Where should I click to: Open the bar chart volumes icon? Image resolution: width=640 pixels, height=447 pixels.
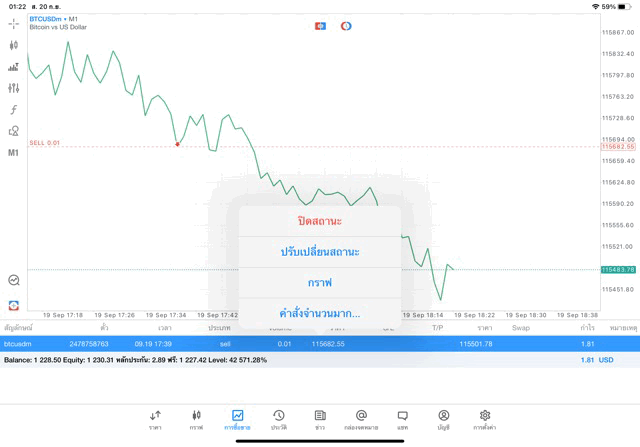coord(14,67)
